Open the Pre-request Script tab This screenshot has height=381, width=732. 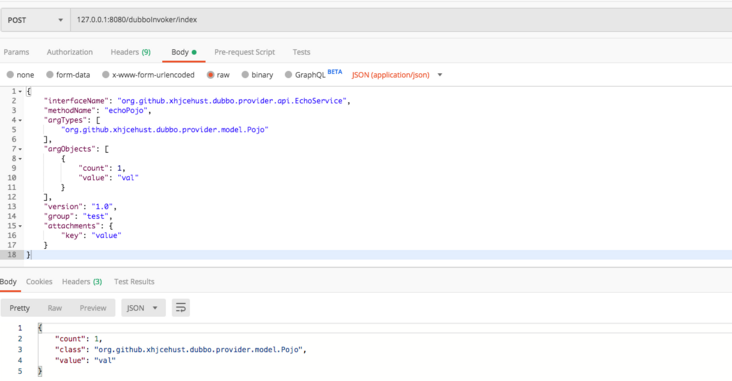245,52
